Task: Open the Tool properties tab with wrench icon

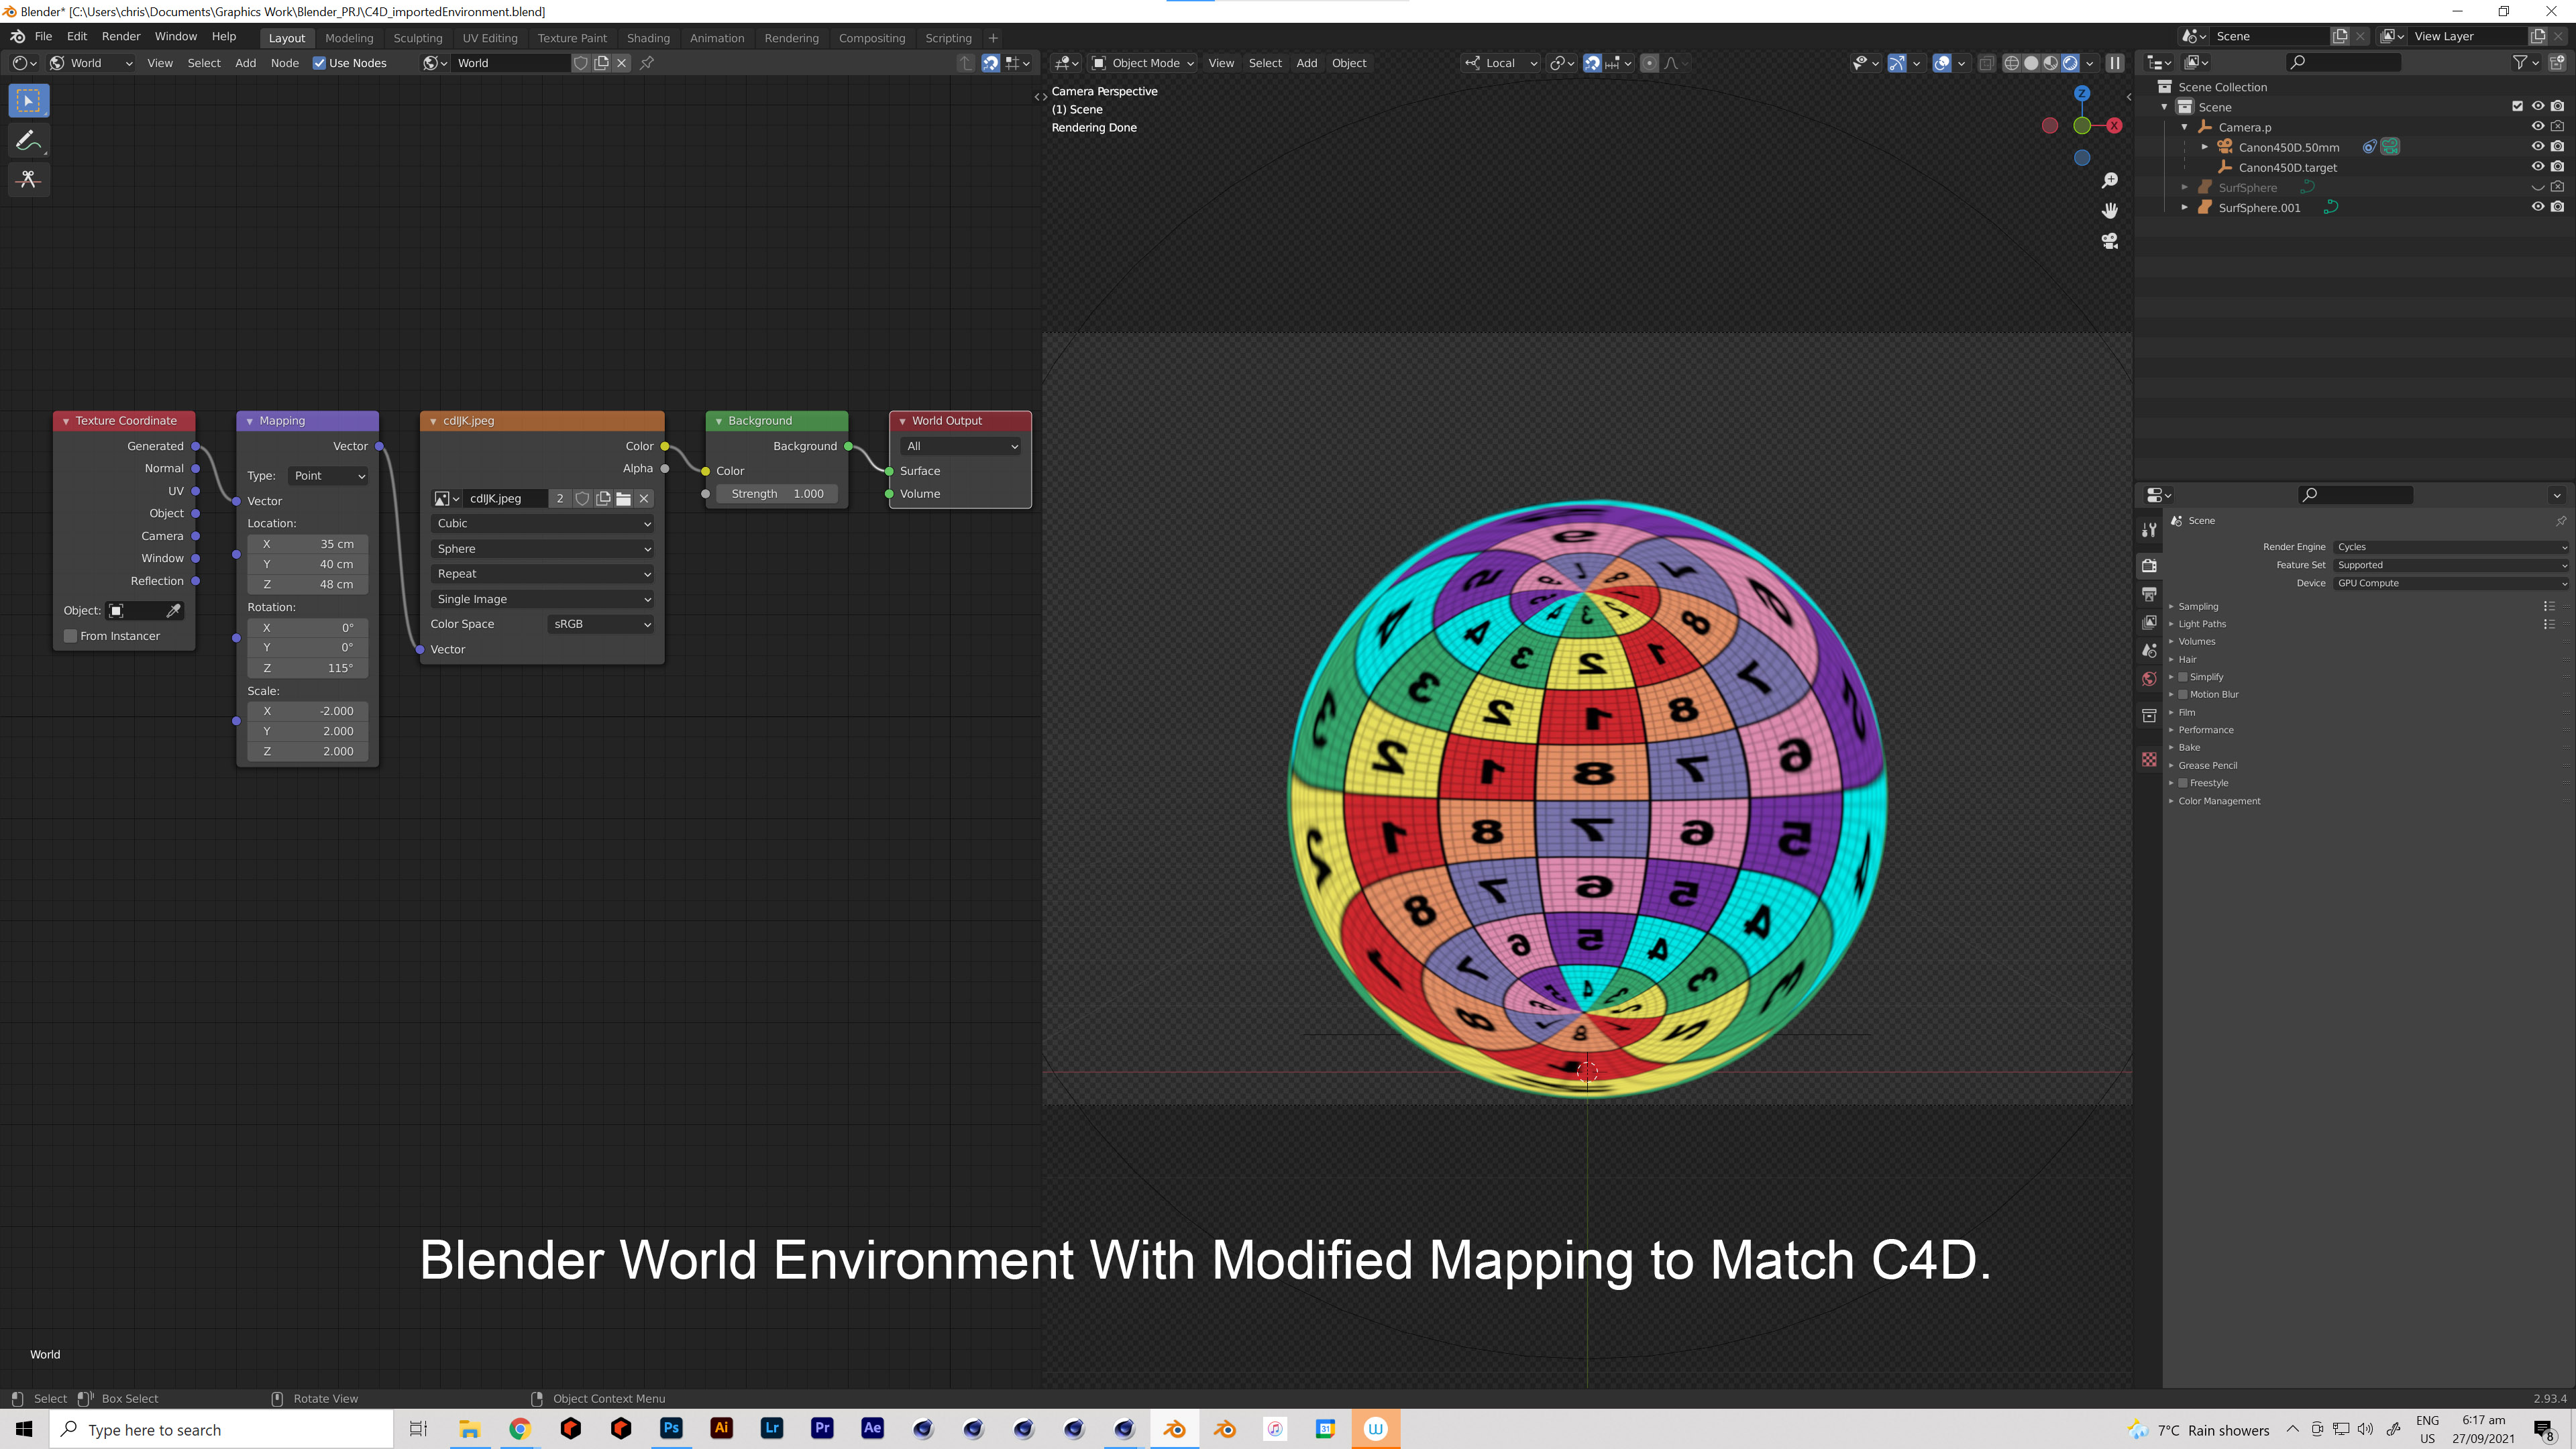Action: [x=2149, y=529]
